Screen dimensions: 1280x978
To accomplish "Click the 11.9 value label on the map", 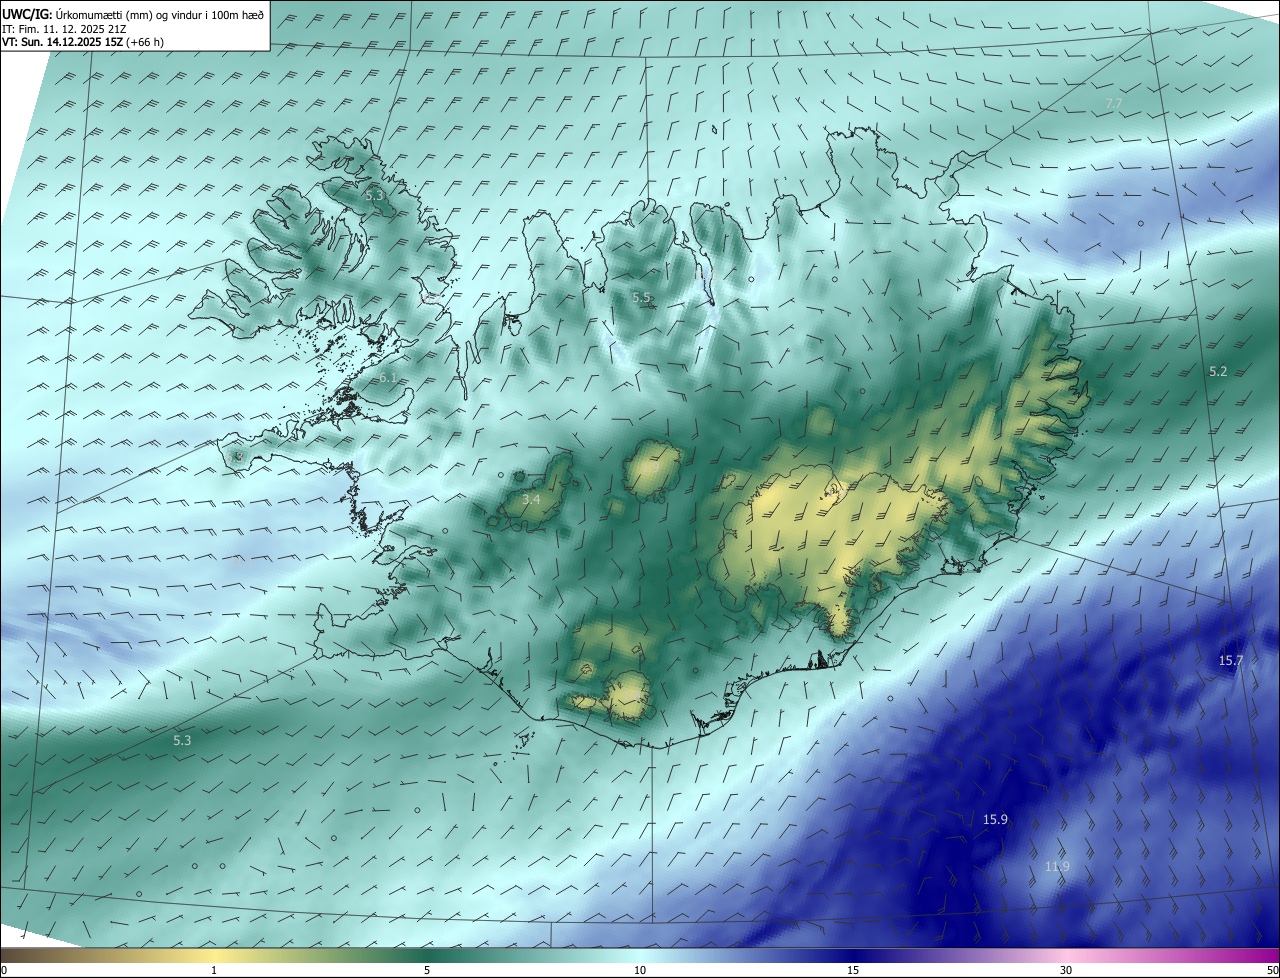I will pos(1057,866).
